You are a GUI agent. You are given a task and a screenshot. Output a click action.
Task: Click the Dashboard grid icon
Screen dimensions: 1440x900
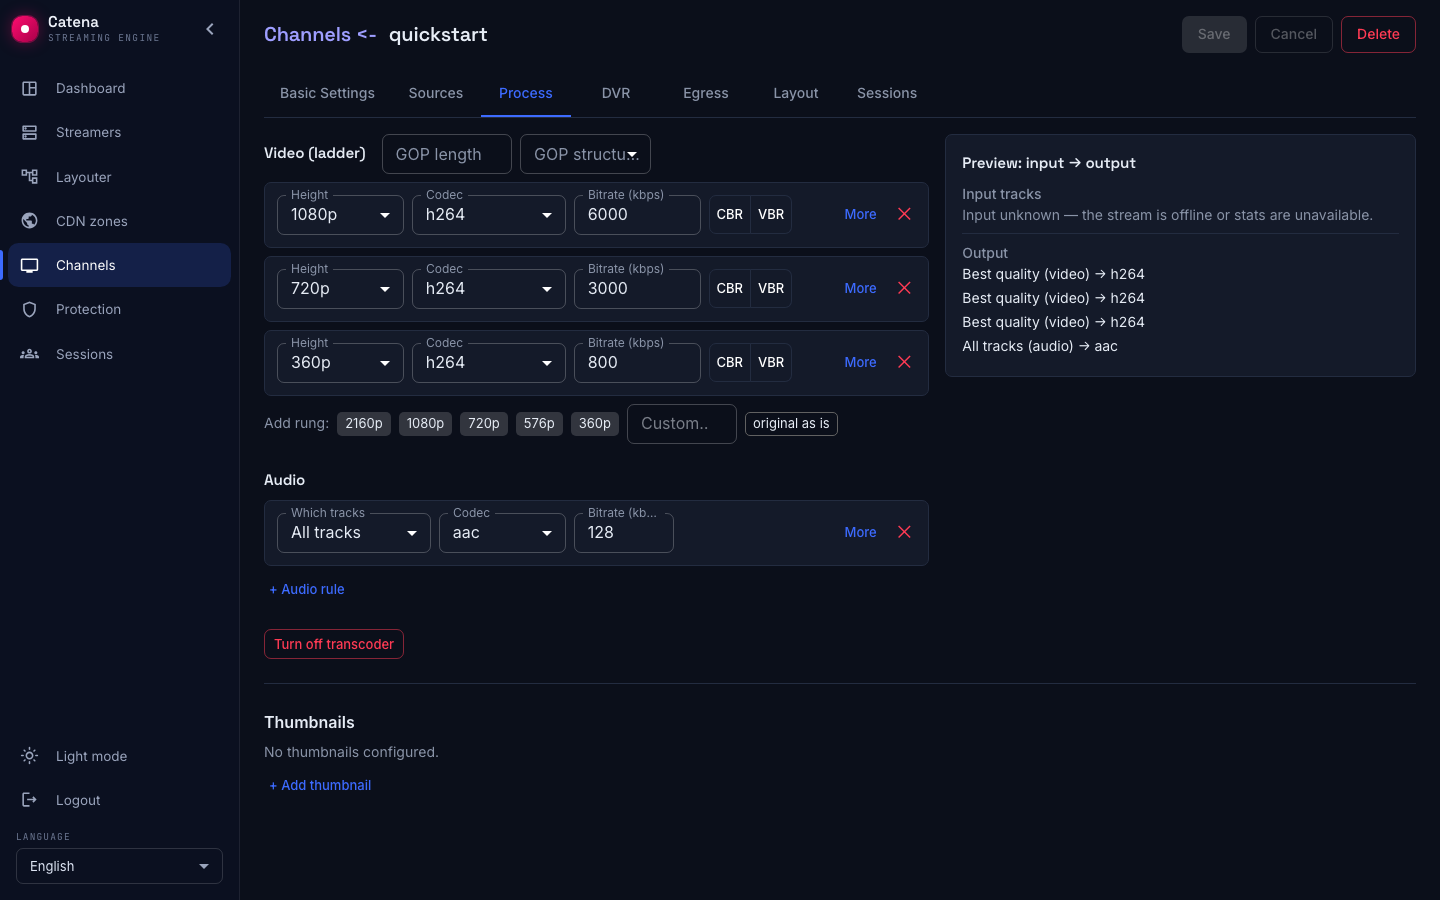tap(30, 88)
